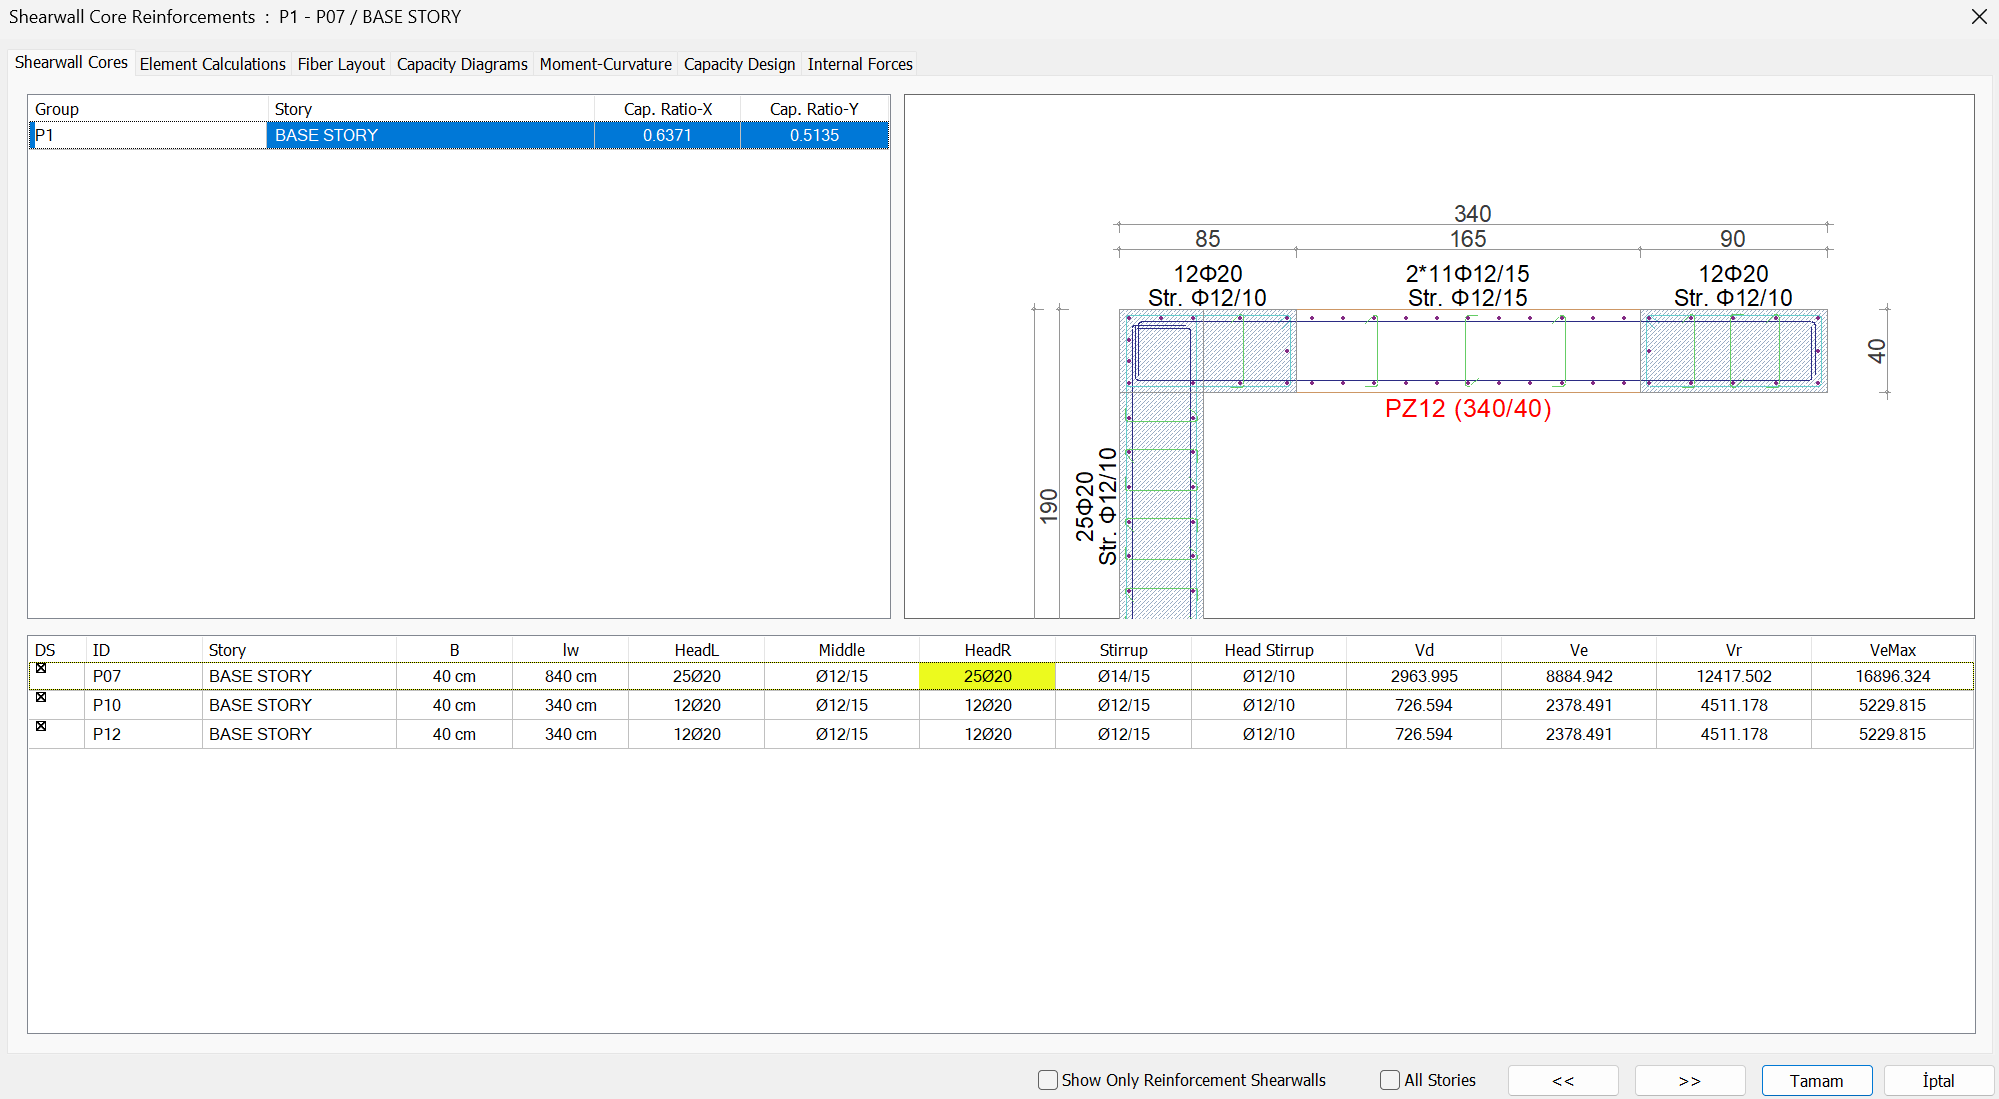Click the >> next navigation button
The image size is (1999, 1099).
[x=1690, y=1080]
